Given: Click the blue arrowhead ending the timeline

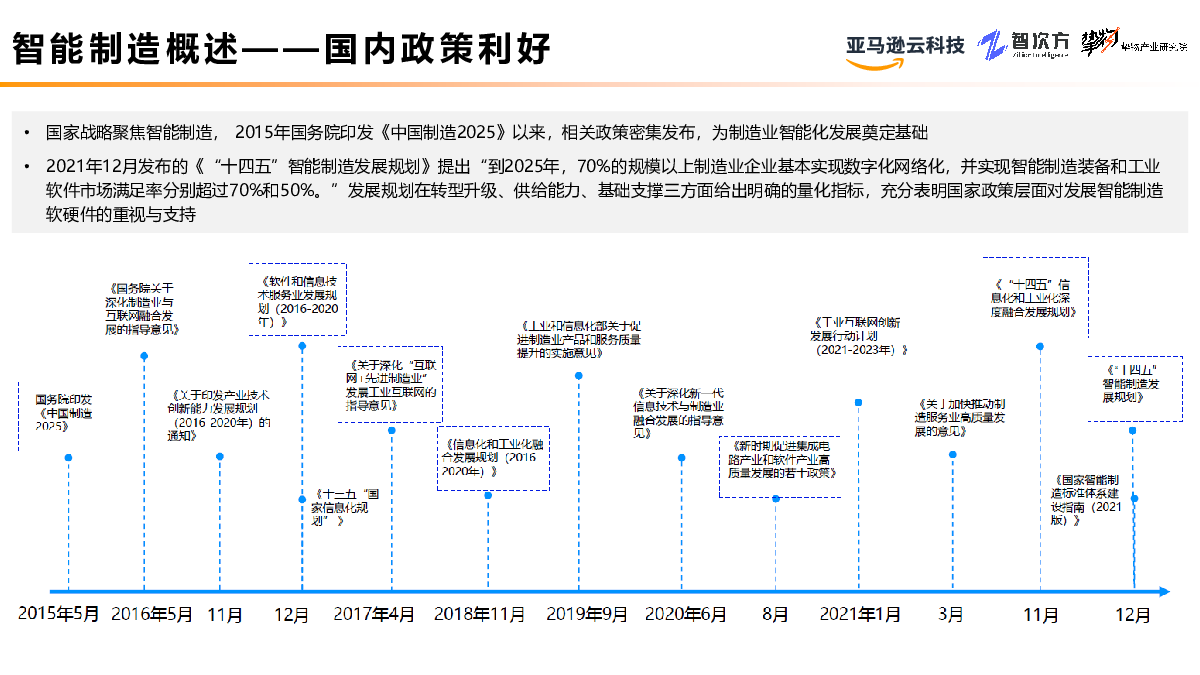Looking at the screenshot, I should pyautogui.click(x=1161, y=591).
